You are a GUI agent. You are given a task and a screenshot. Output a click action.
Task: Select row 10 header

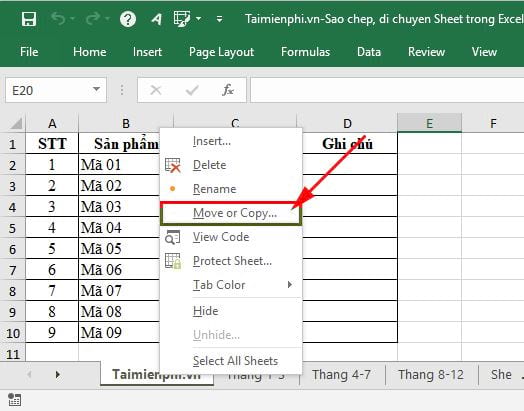click(13, 333)
